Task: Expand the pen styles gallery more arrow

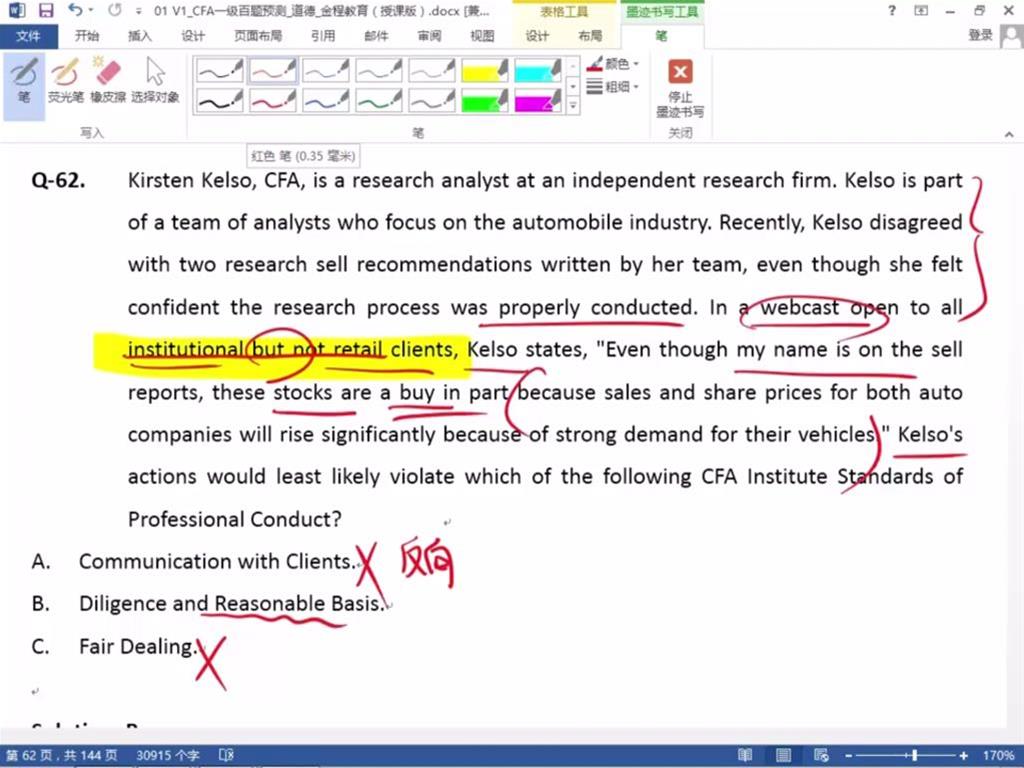Action: point(573,104)
